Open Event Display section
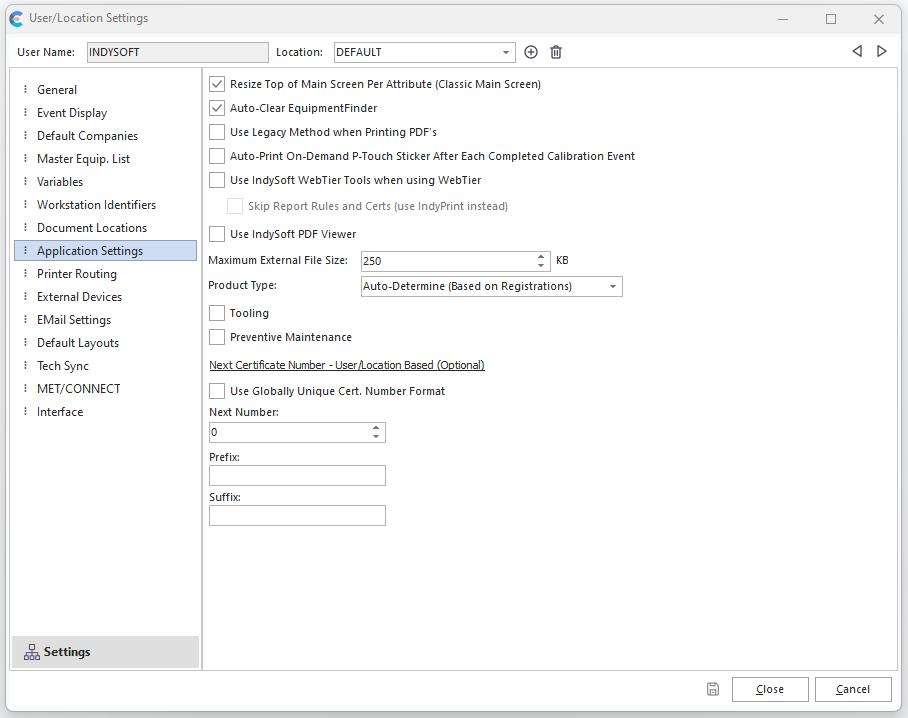Screen dimensions: 908x718 105,113
